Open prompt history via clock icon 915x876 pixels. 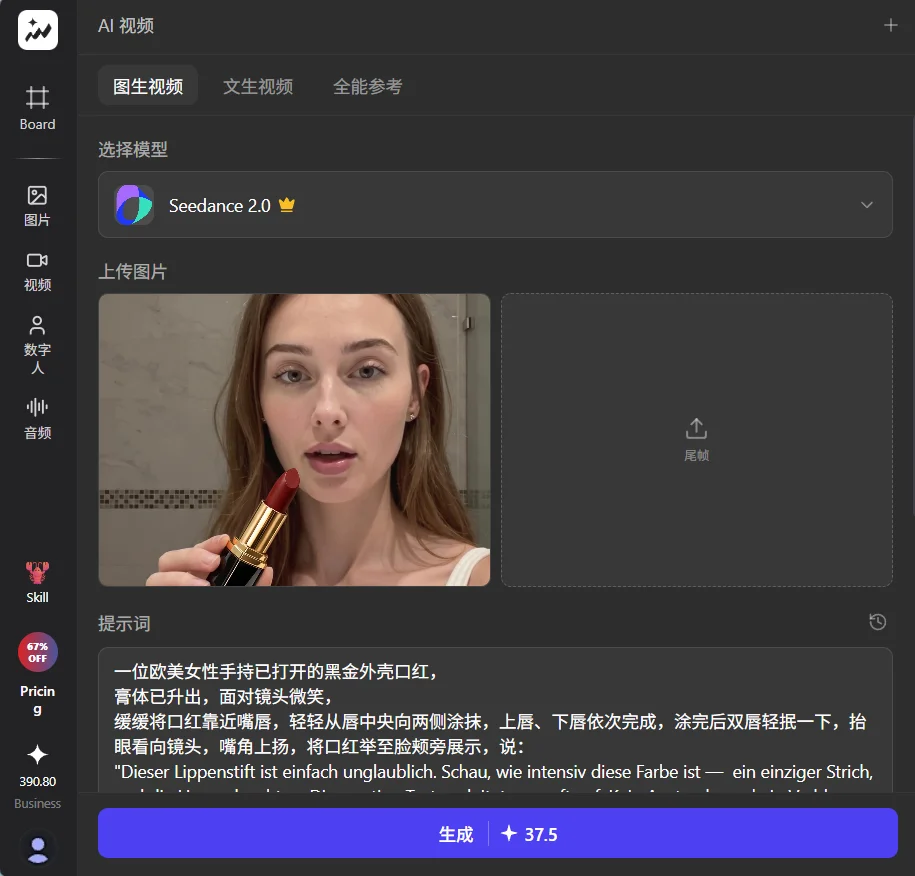click(877, 621)
